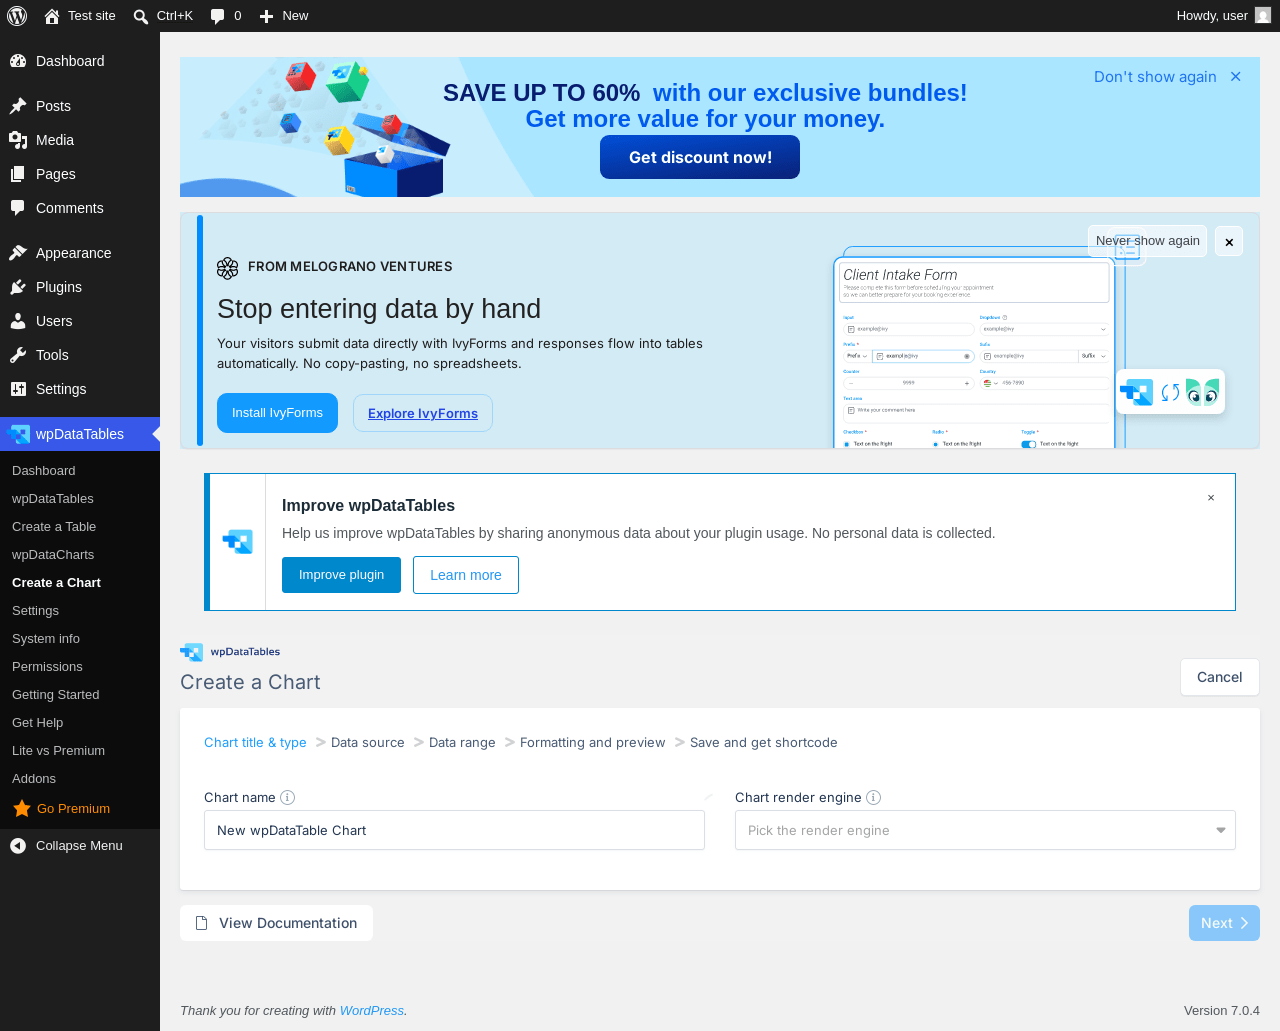
Task: Go to Chart title & type step
Action: tap(255, 742)
